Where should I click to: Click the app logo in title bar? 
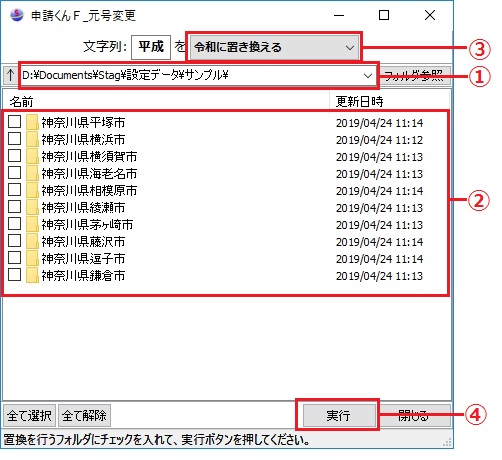(x=17, y=15)
